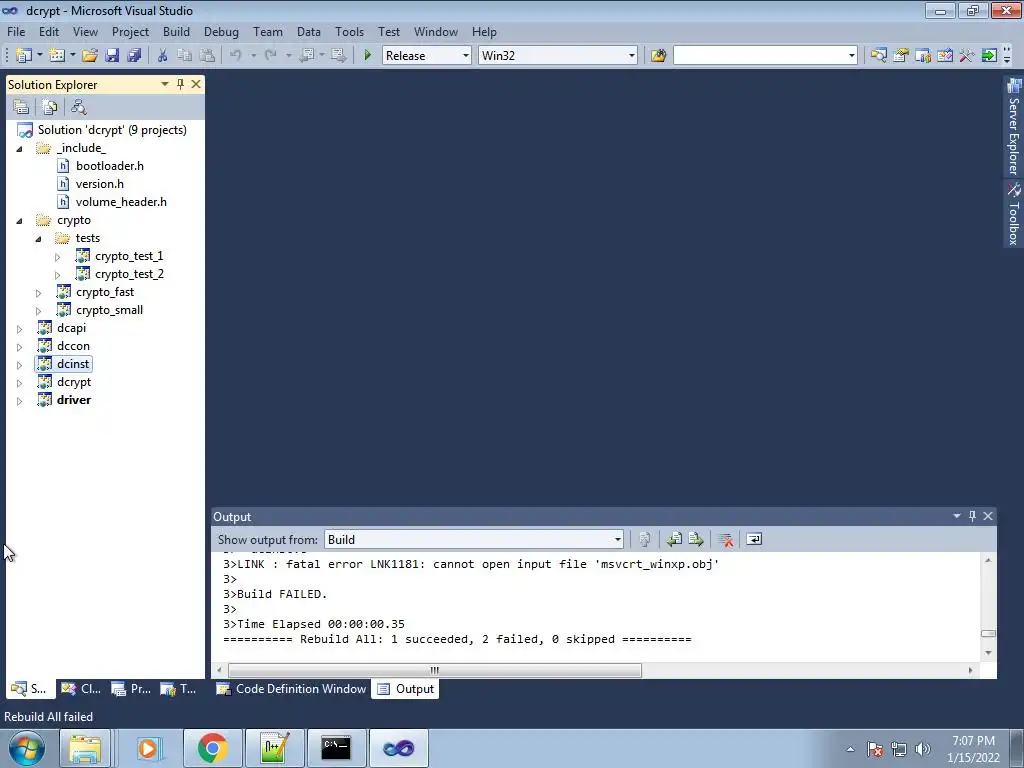Open the Debug menu

coord(221,31)
